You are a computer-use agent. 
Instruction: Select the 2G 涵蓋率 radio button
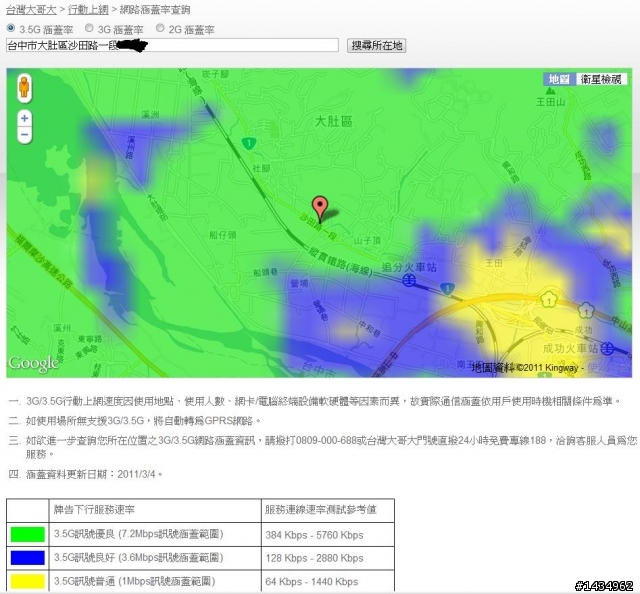pos(160,28)
